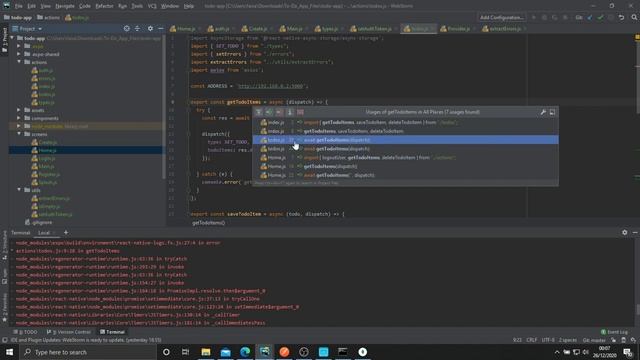Viewport: 640px width, 360px height.
Task: Hide the Project panel with the minus icon
Action: tap(161, 29)
